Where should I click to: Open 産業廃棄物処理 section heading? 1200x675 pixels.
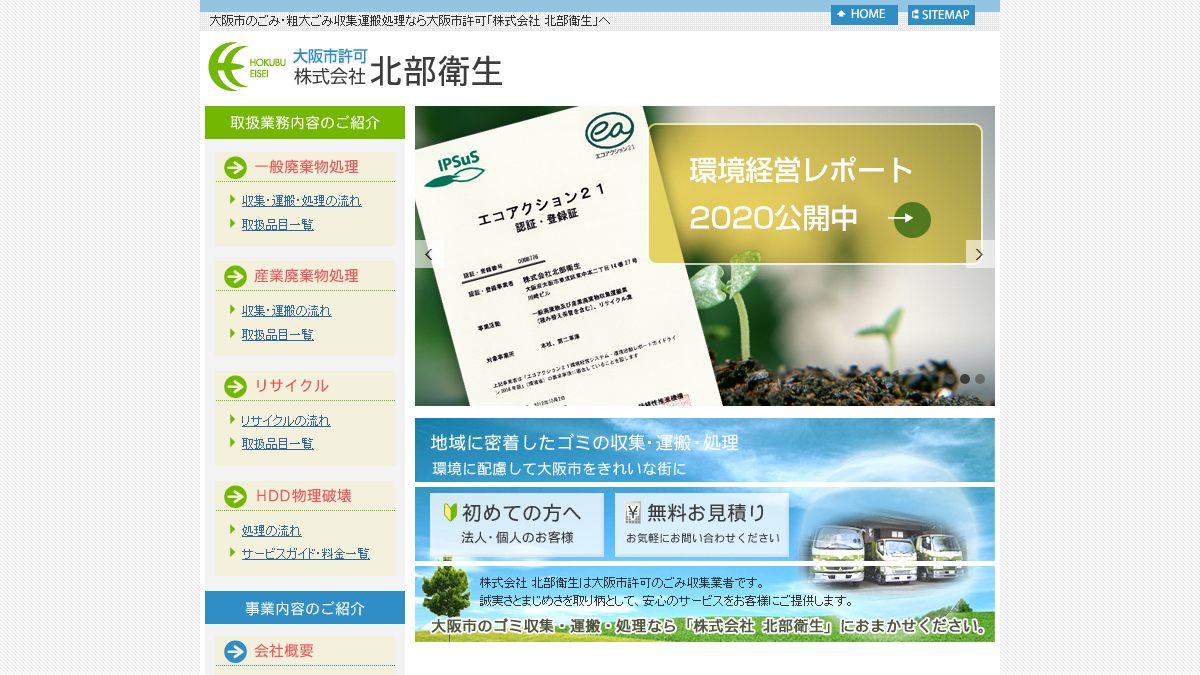tap(306, 276)
